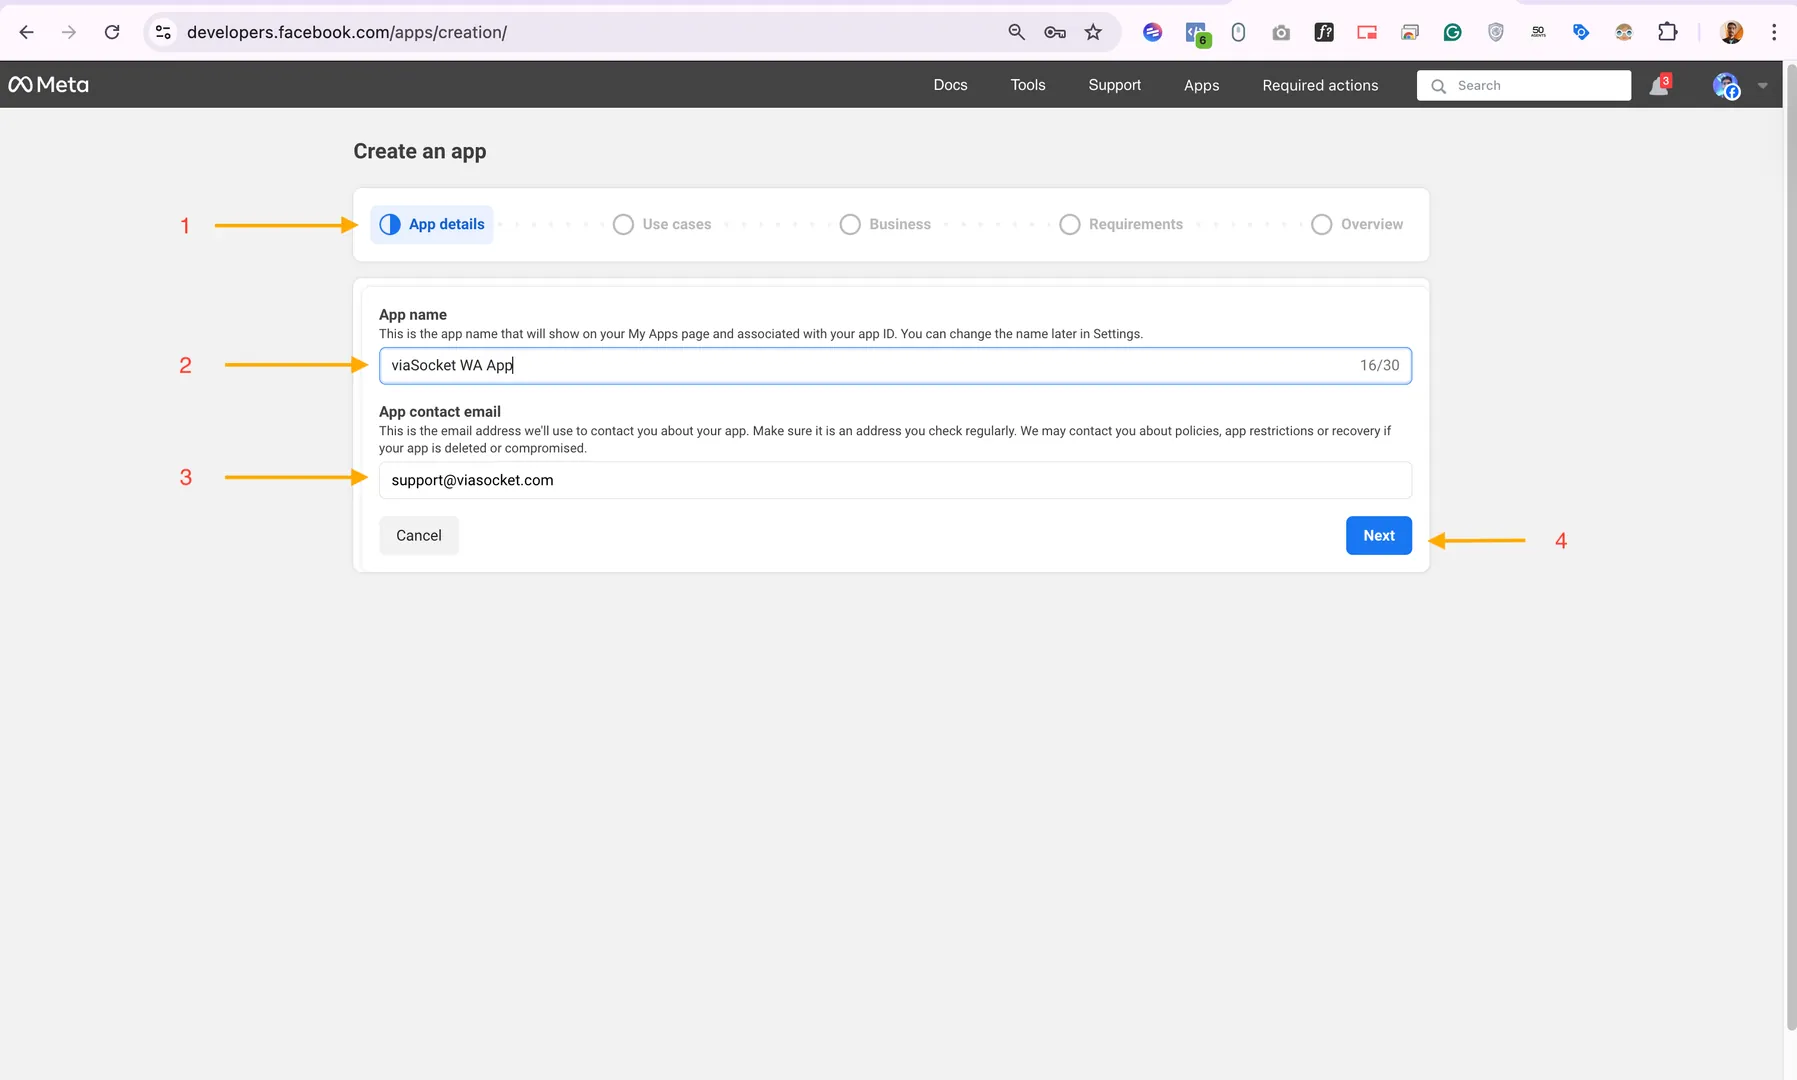This screenshot has width=1797, height=1080.
Task: Click the shield extension icon
Action: 1496,33
